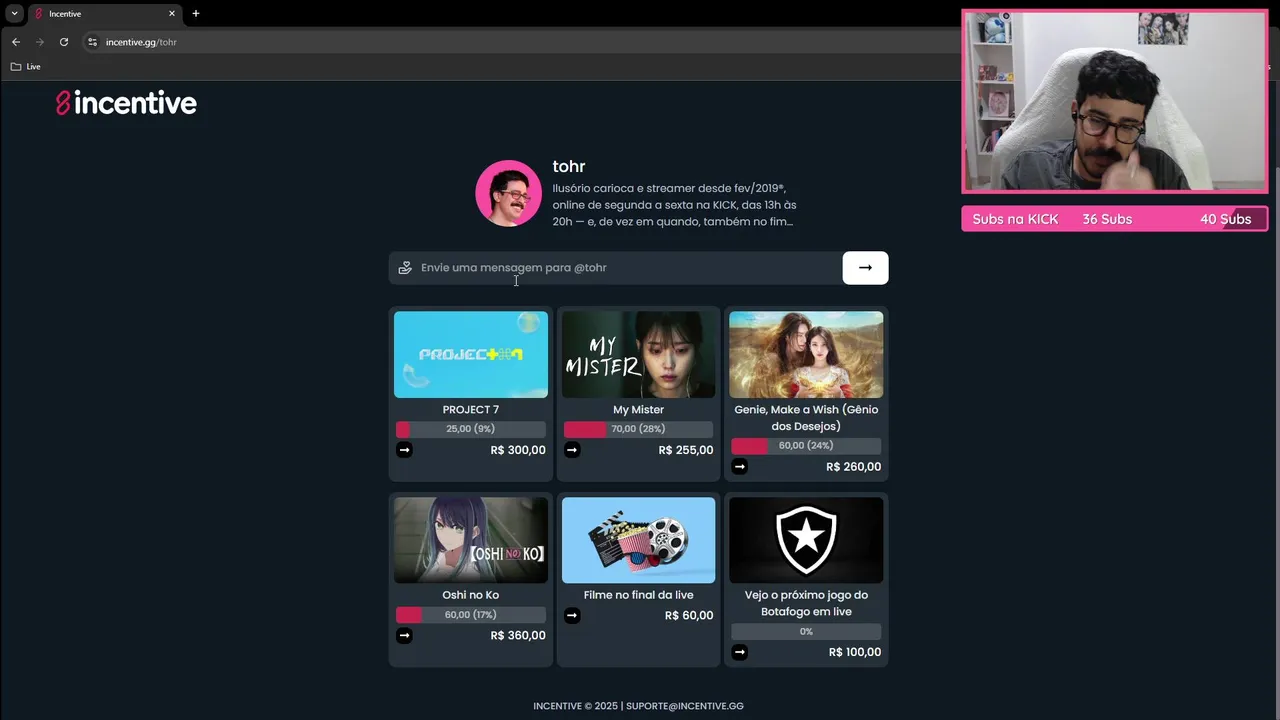
Task: Send message with the white arrow button
Action: point(865,268)
